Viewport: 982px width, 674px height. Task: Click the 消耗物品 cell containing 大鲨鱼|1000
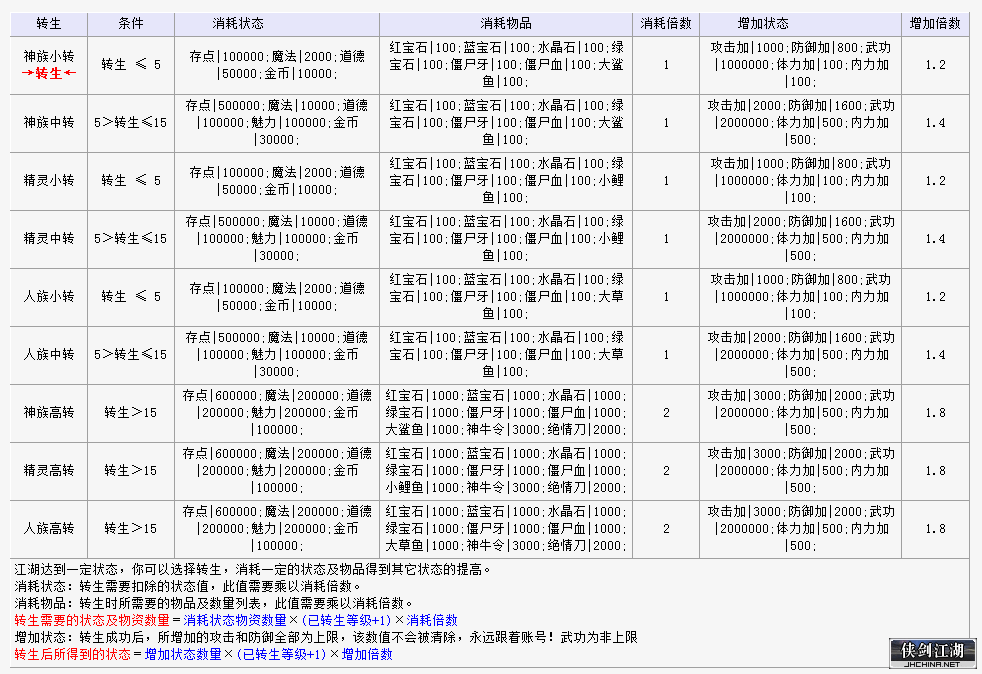[x=506, y=413]
